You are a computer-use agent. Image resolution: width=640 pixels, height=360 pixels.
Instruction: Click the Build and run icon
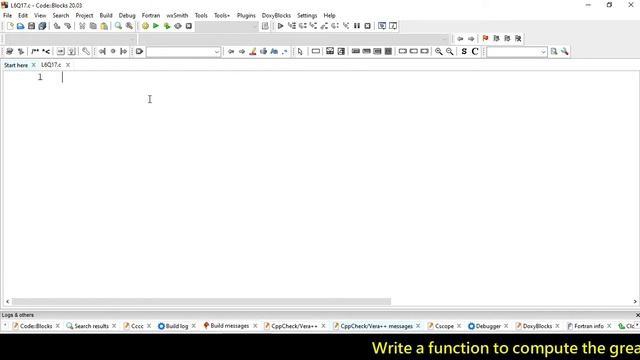click(167, 26)
